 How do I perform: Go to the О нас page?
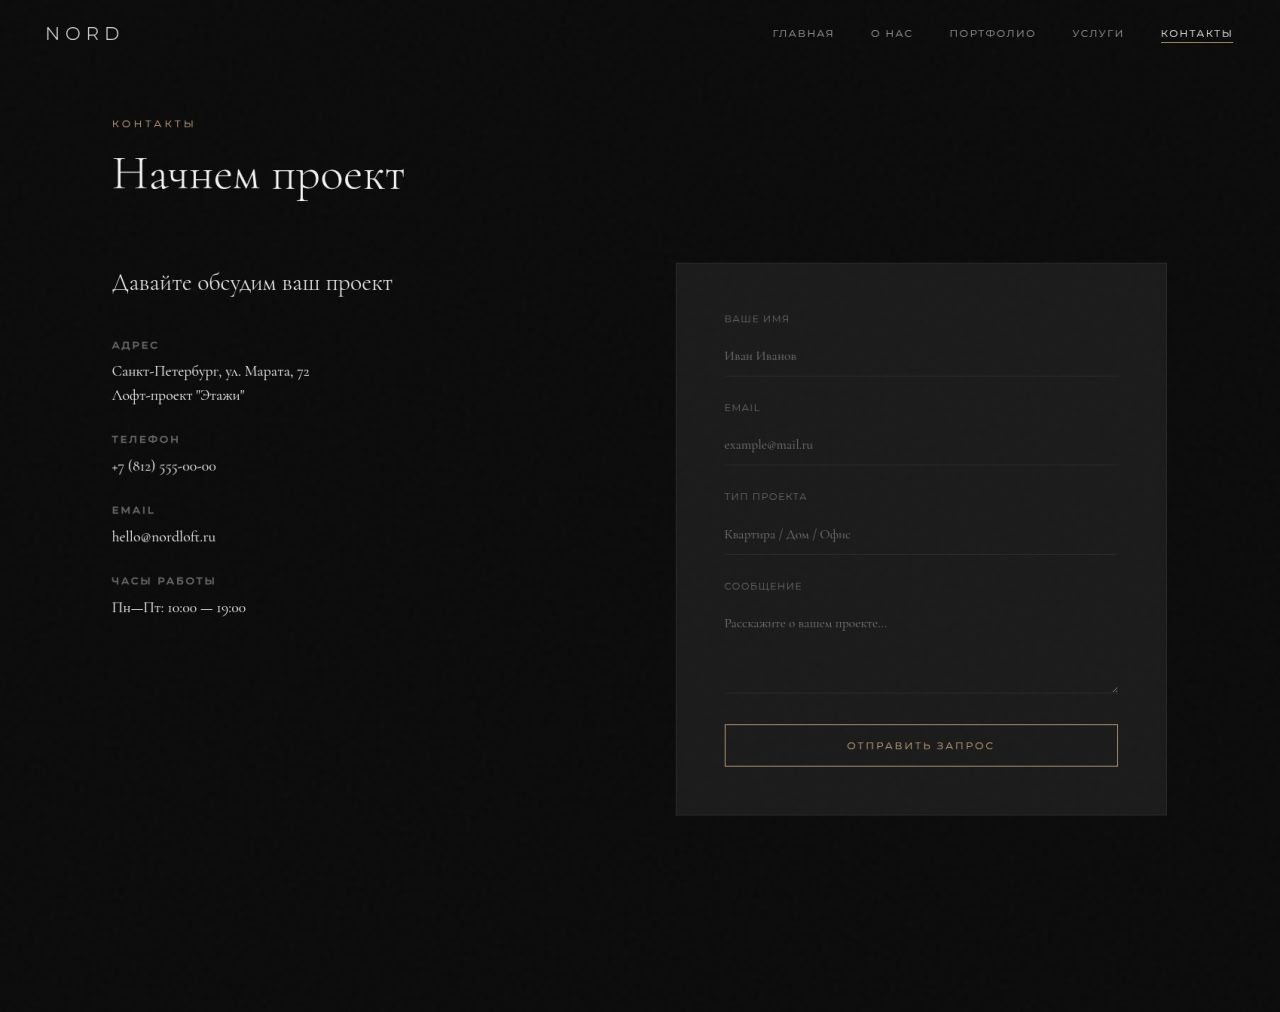pyautogui.click(x=891, y=34)
